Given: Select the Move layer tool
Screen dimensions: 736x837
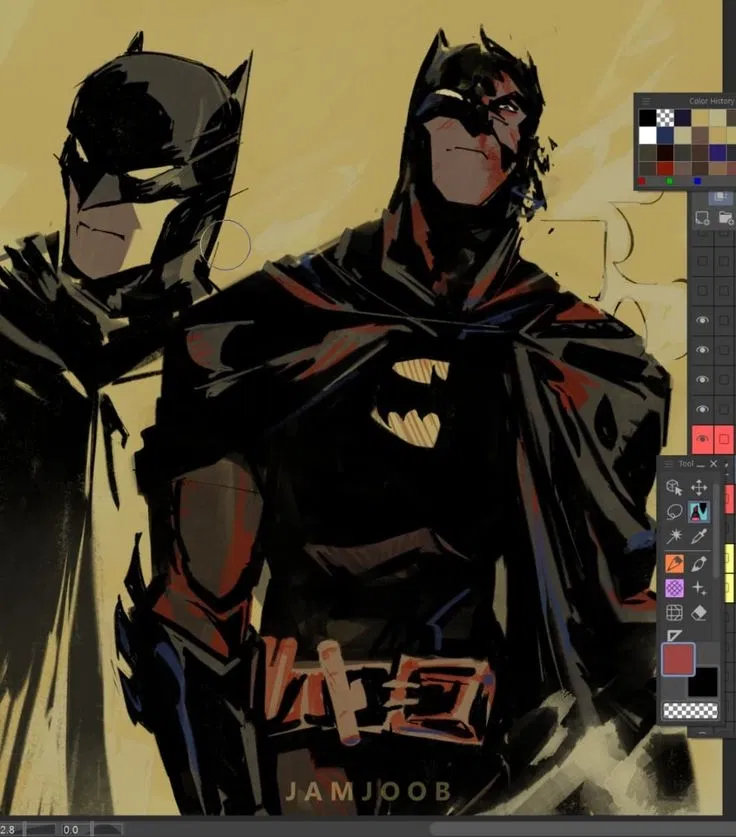Looking at the screenshot, I should coord(699,487).
